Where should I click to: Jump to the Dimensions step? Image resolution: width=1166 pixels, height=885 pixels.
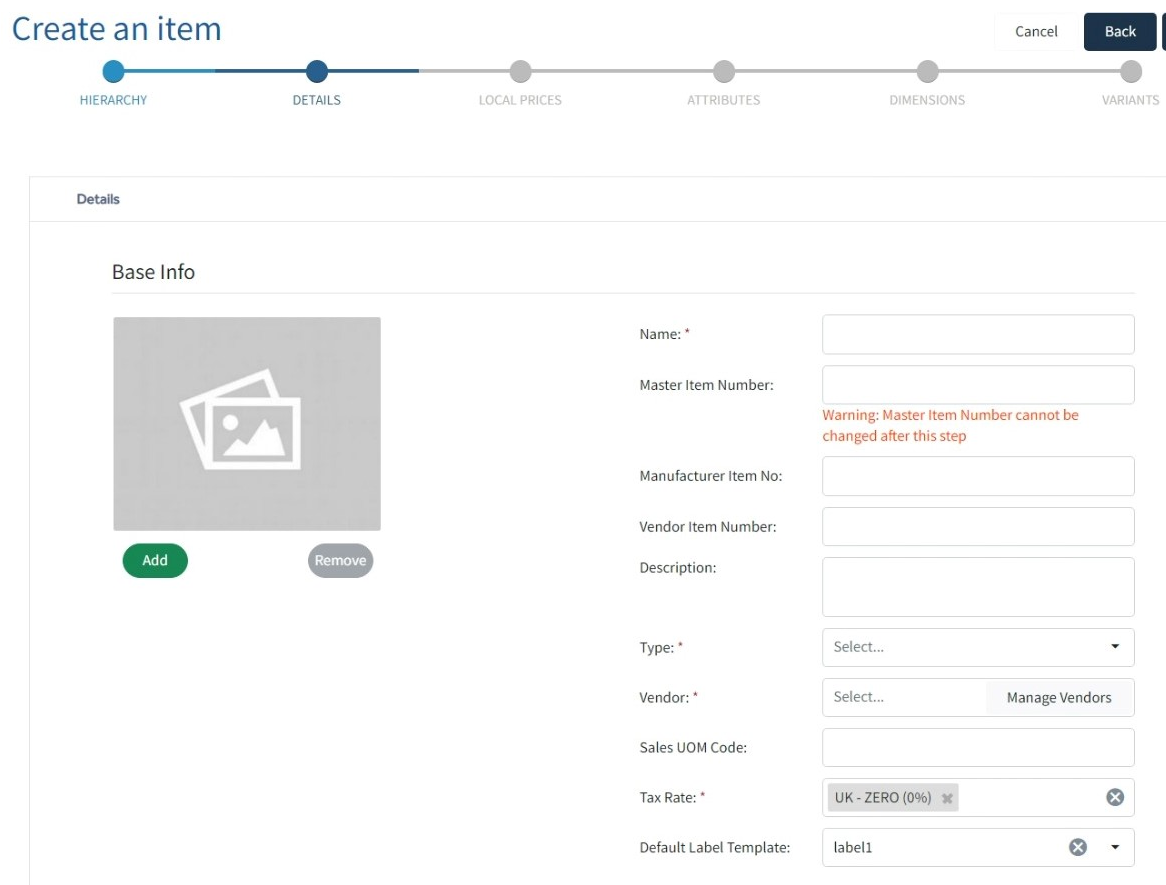tap(927, 71)
